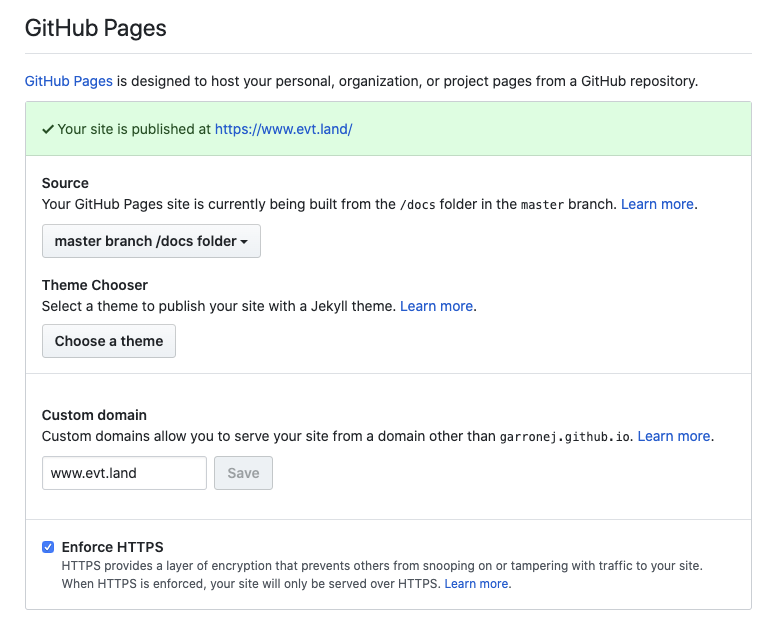Open the blue GitHub Pages intro link
The width and height of the screenshot is (773, 630).
pyautogui.click(x=69, y=81)
